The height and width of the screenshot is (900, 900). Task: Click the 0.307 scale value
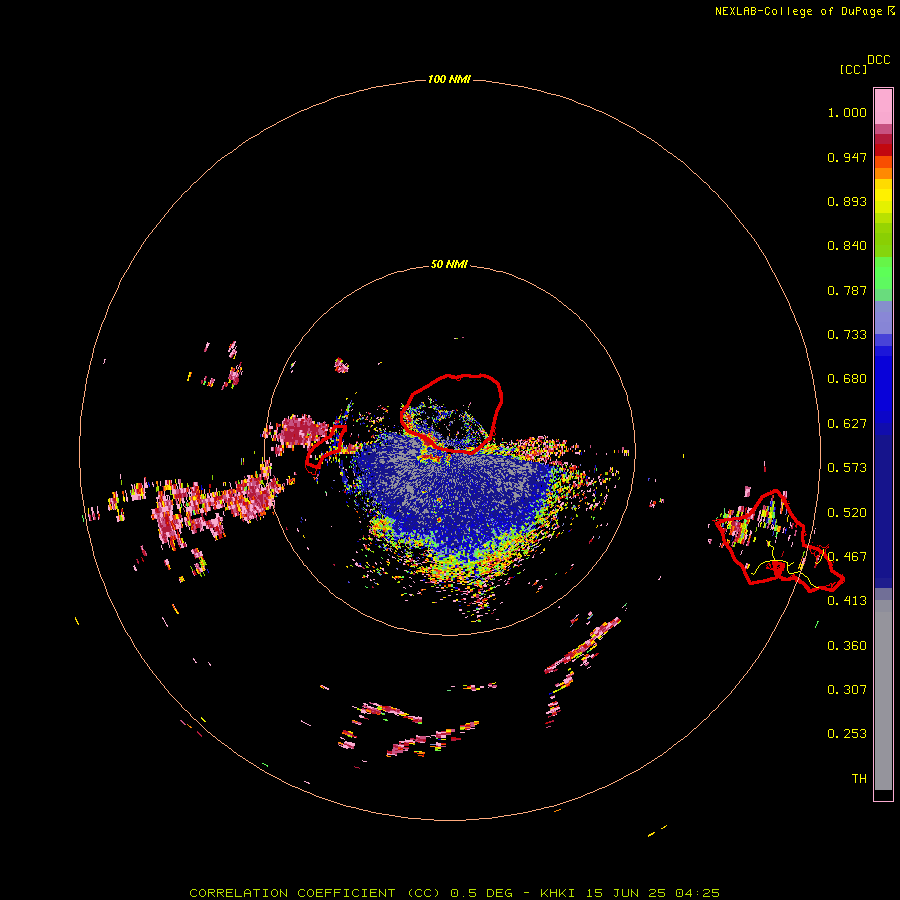(x=847, y=690)
